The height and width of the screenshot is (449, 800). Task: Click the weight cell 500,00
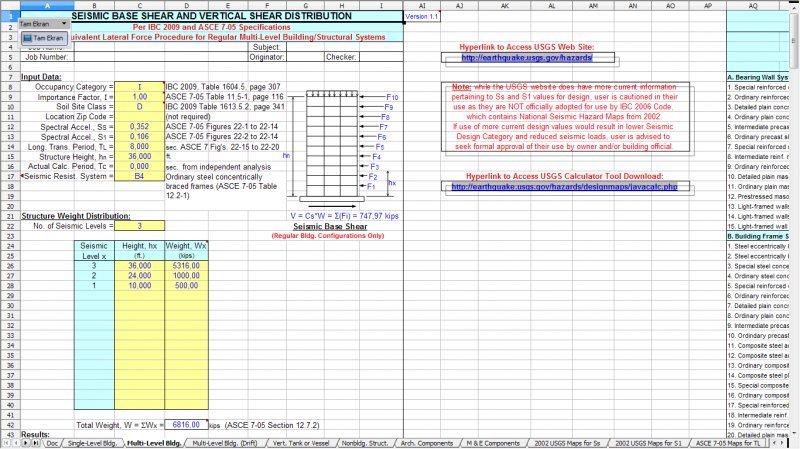tap(186, 286)
